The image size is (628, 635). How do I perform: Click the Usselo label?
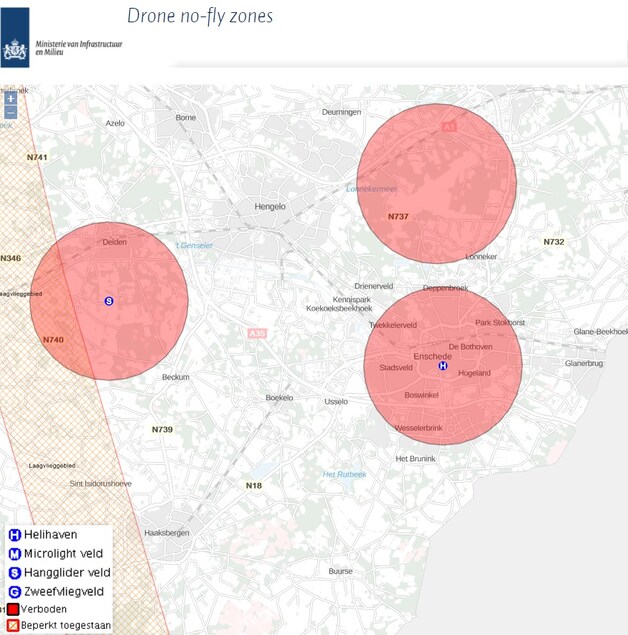(336, 402)
